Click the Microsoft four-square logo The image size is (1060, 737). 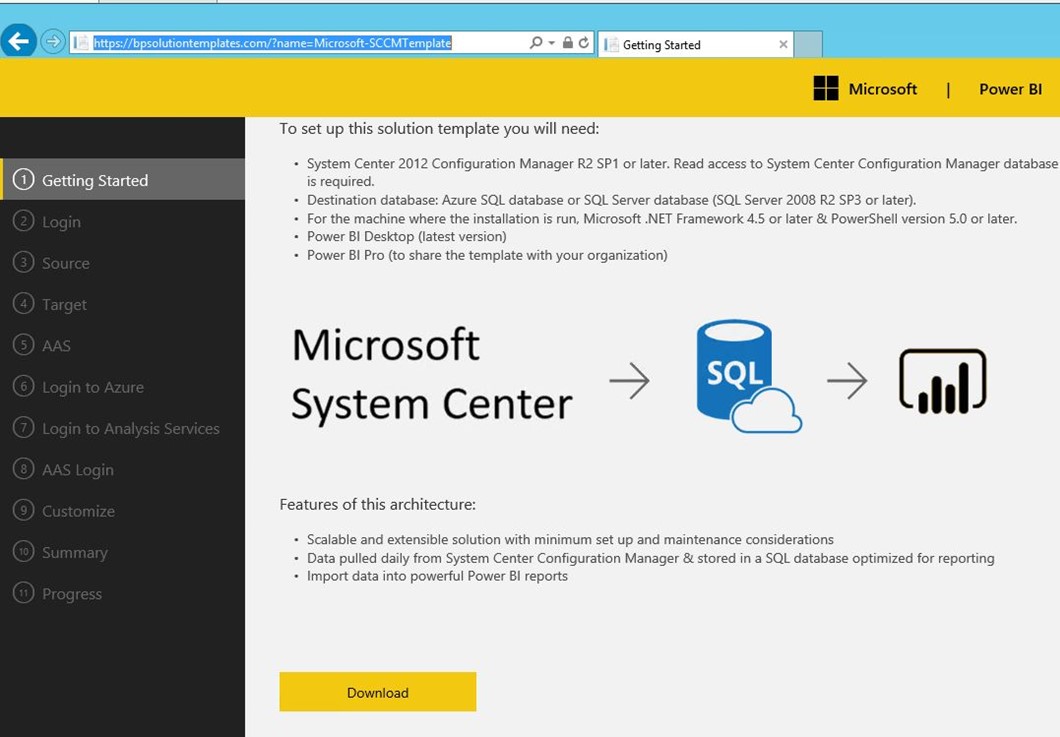825,89
